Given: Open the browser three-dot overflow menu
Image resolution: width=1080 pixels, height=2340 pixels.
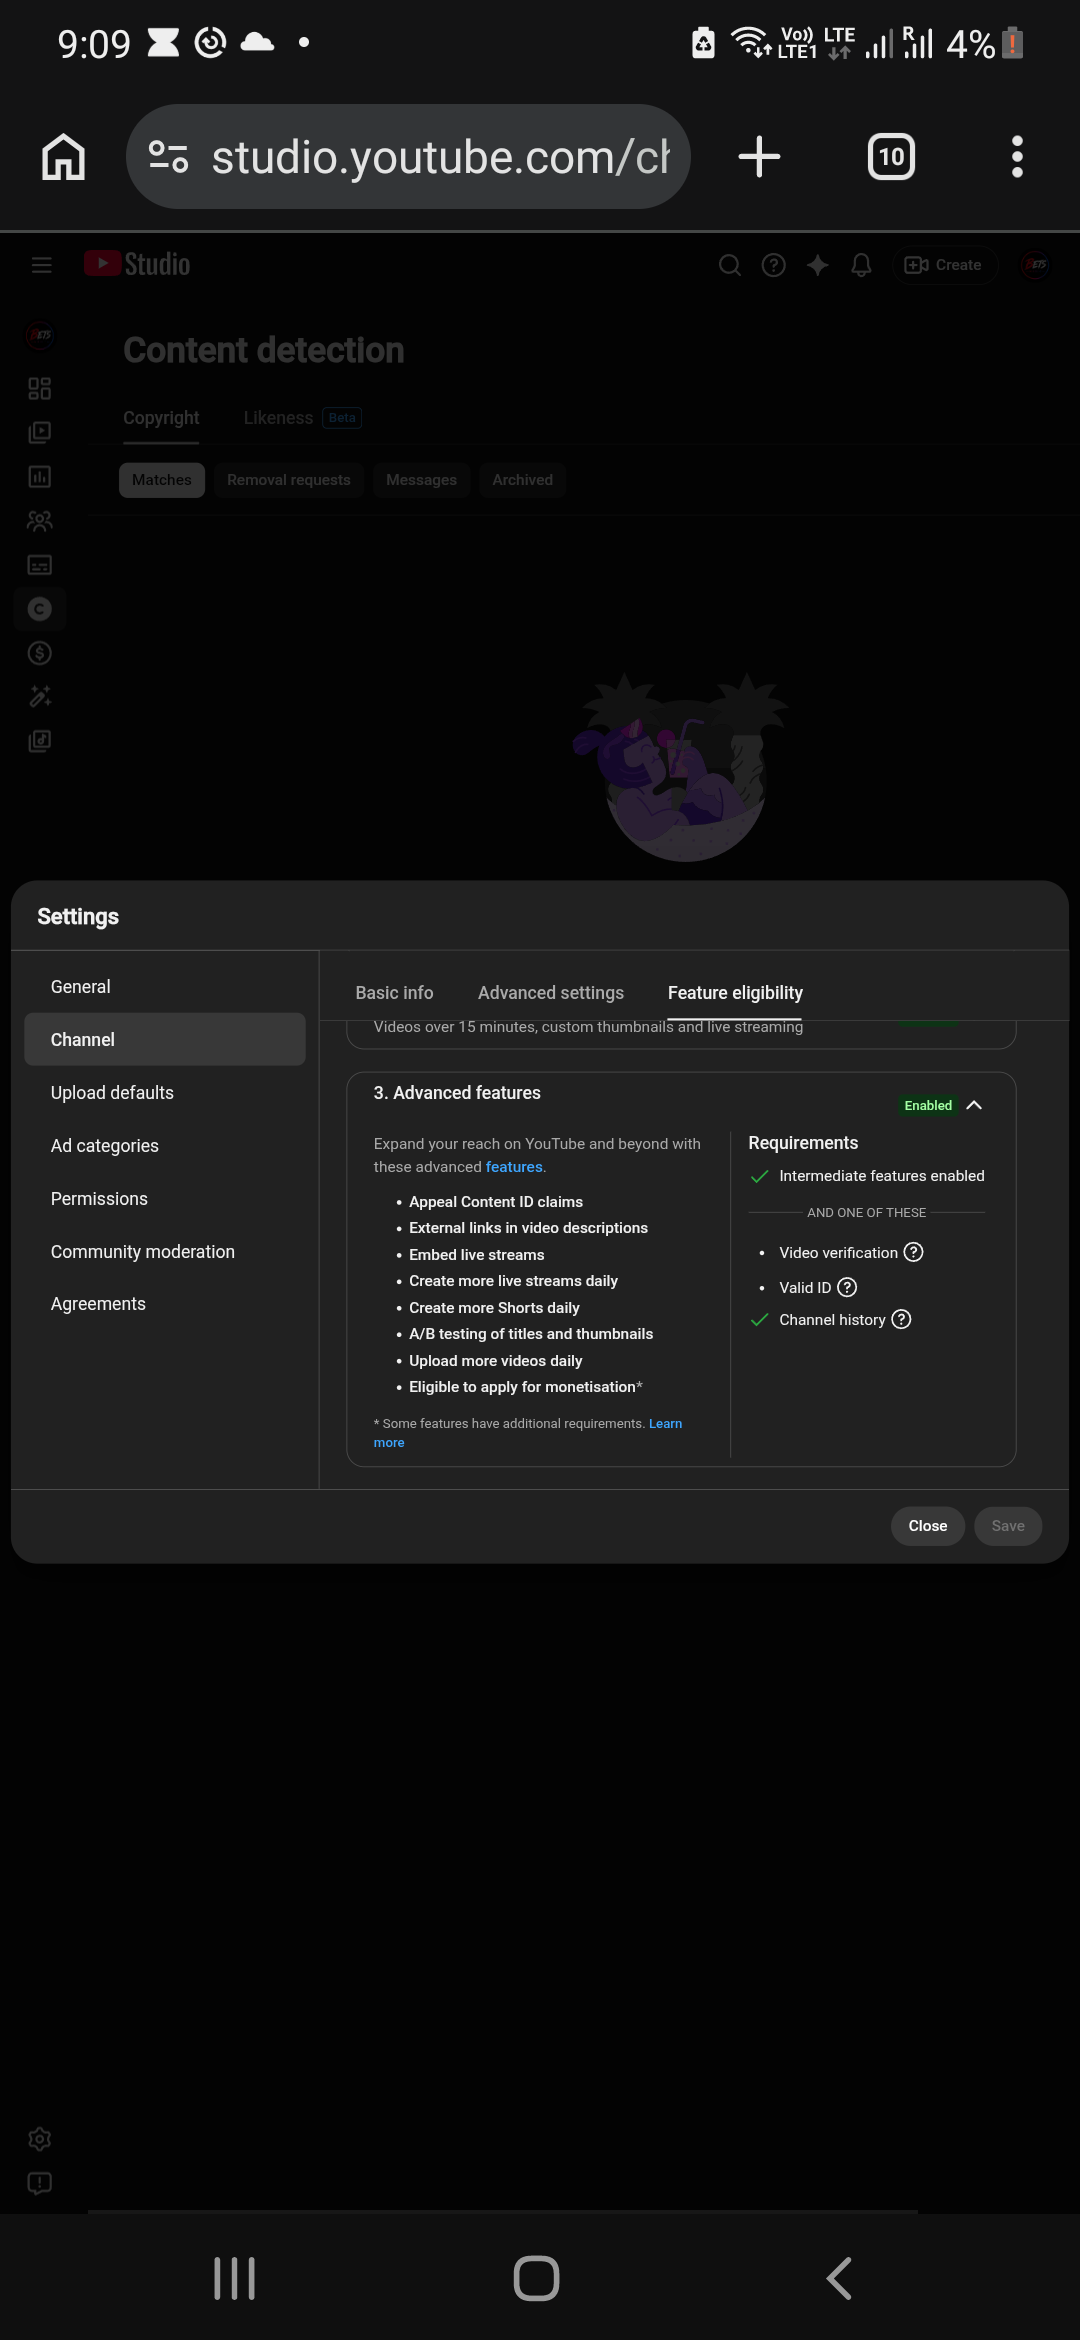Looking at the screenshot, I should [1017, 157].
